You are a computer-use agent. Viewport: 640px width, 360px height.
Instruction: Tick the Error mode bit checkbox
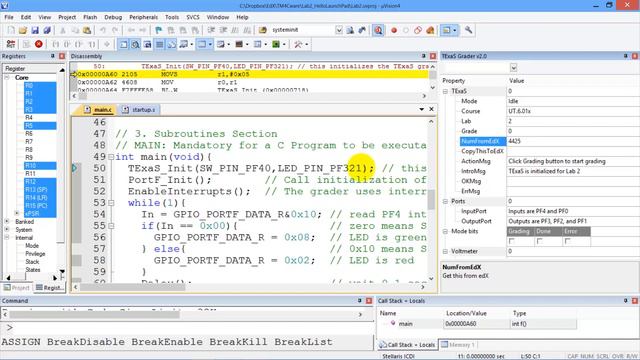[567, 242]
